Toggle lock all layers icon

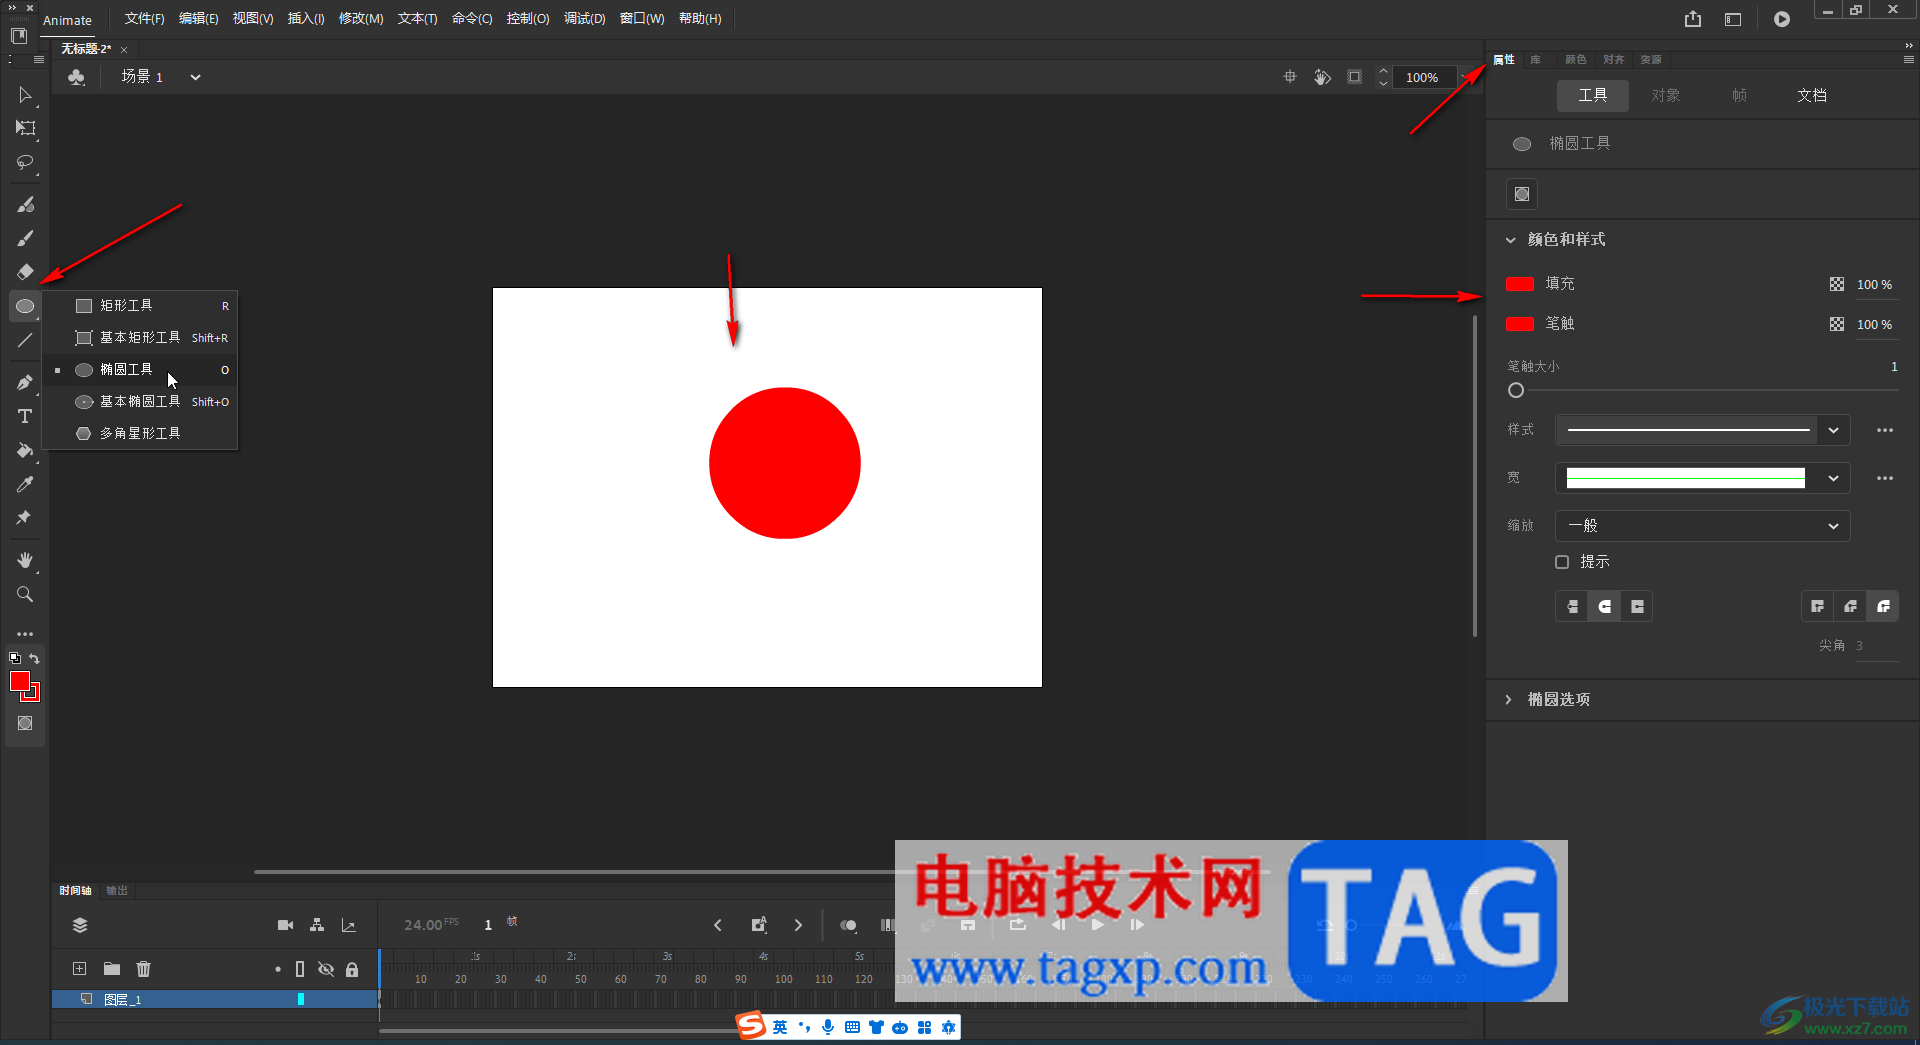click(x=352, y=969)
